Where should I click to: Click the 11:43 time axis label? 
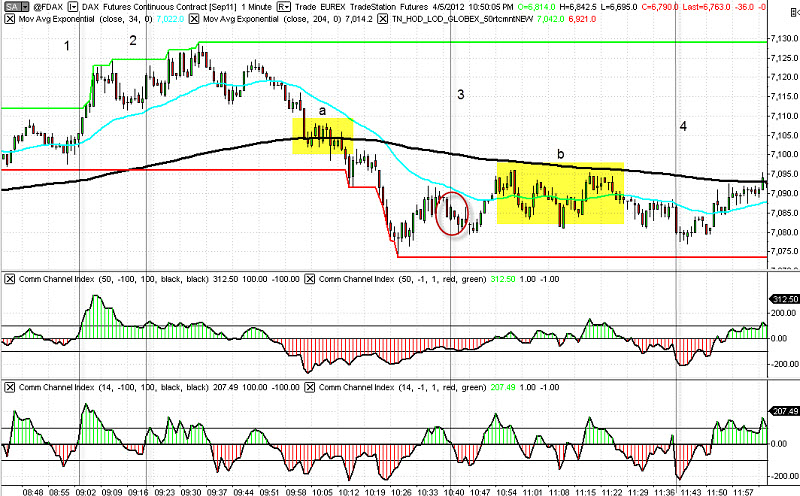point(691,492)
